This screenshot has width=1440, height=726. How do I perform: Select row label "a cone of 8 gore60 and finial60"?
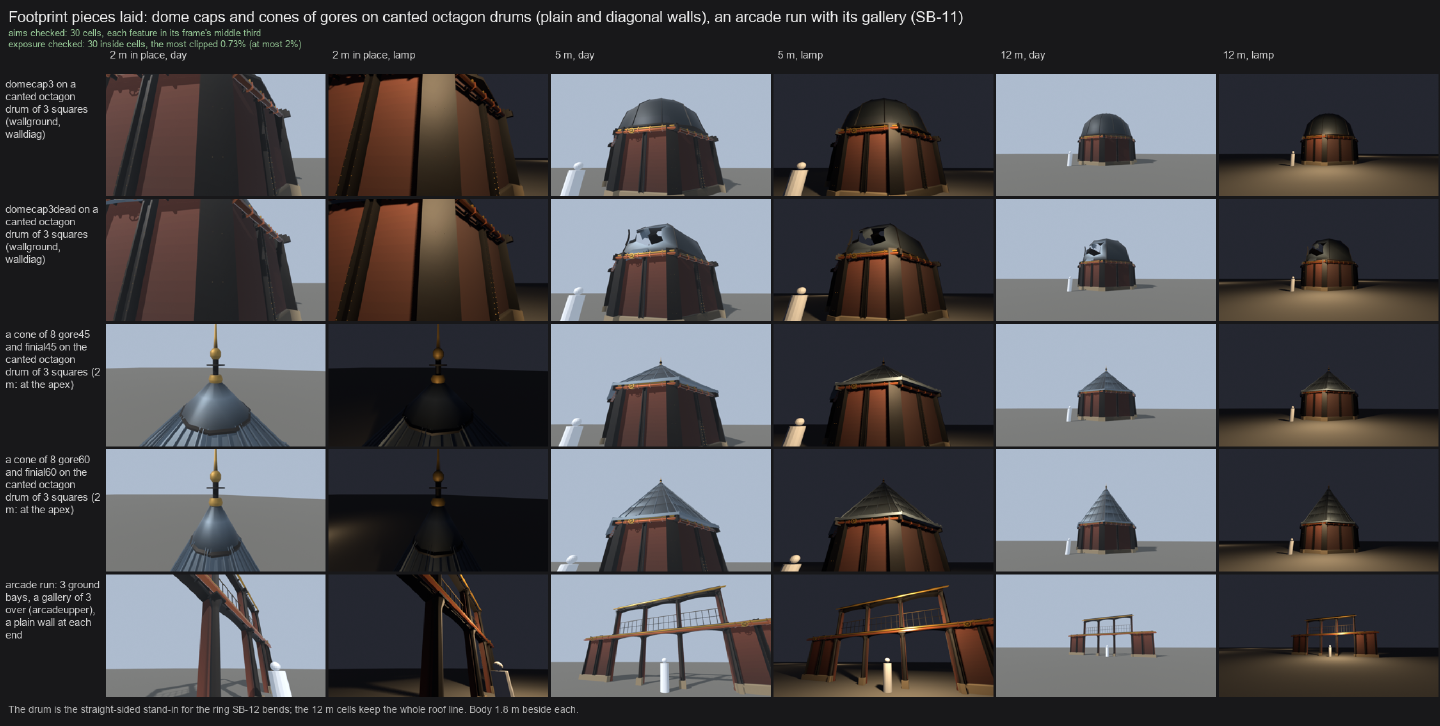[52, 484]
